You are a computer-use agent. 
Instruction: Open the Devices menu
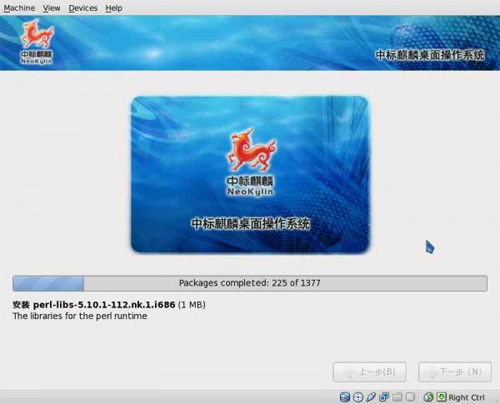[83, 8]
